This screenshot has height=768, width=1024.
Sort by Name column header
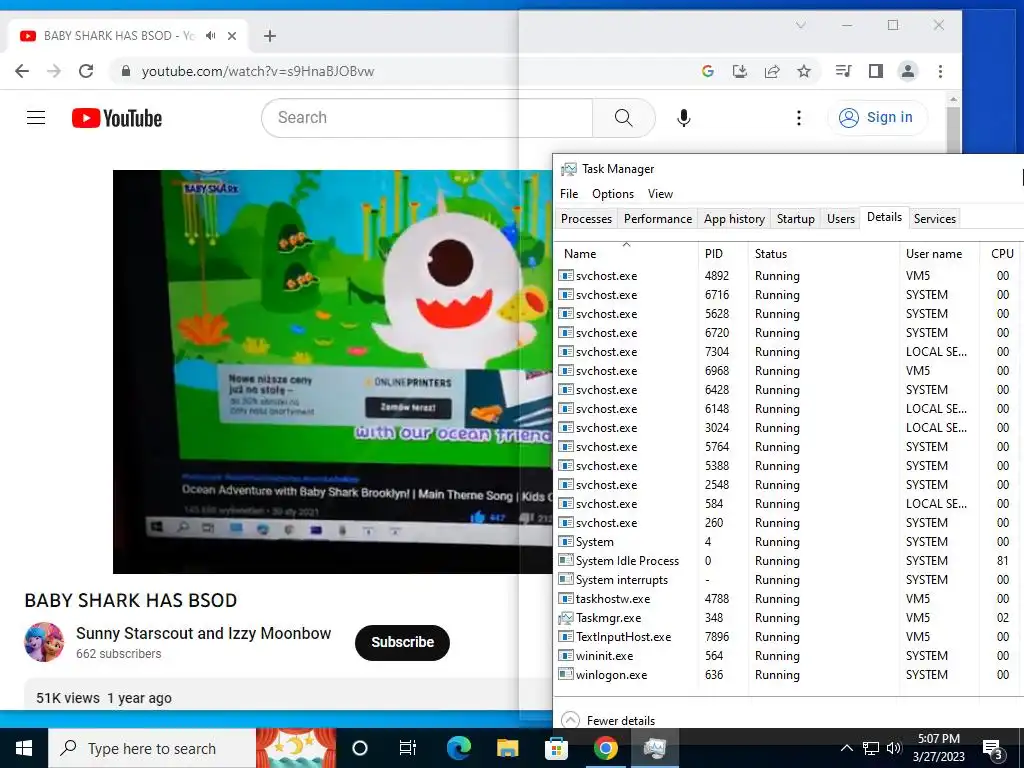[x=626, y=253]
